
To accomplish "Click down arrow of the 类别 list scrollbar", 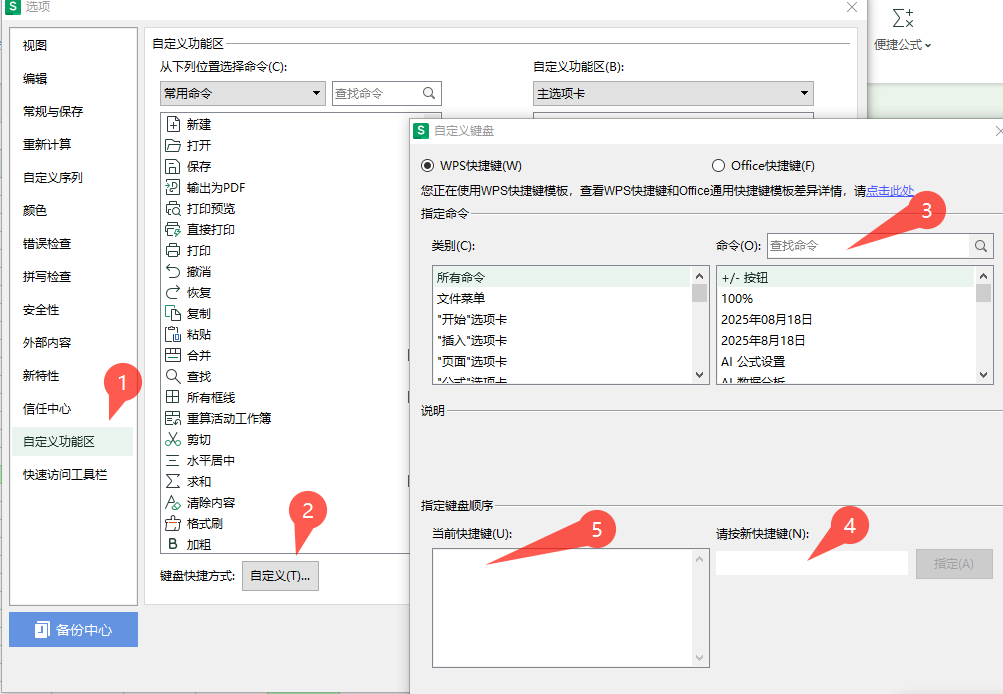I will [699, 375].
